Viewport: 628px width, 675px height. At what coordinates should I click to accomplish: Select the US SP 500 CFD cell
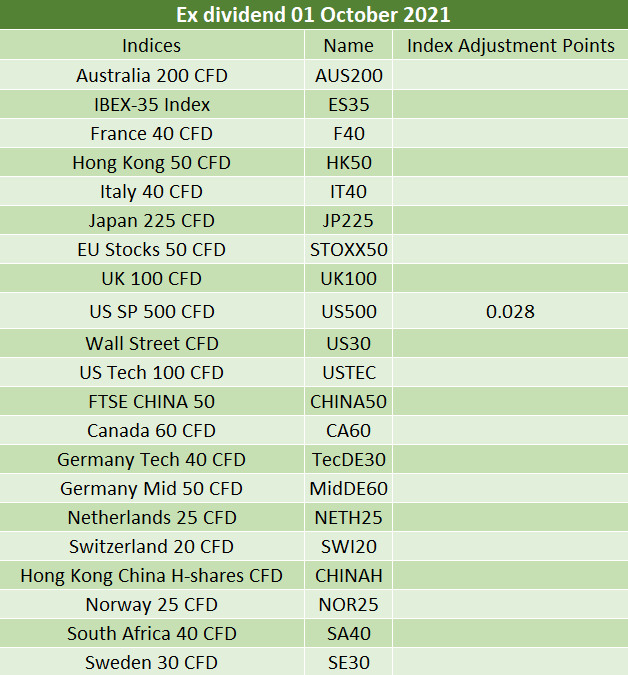pyautogui.click(x=152, y=311)
